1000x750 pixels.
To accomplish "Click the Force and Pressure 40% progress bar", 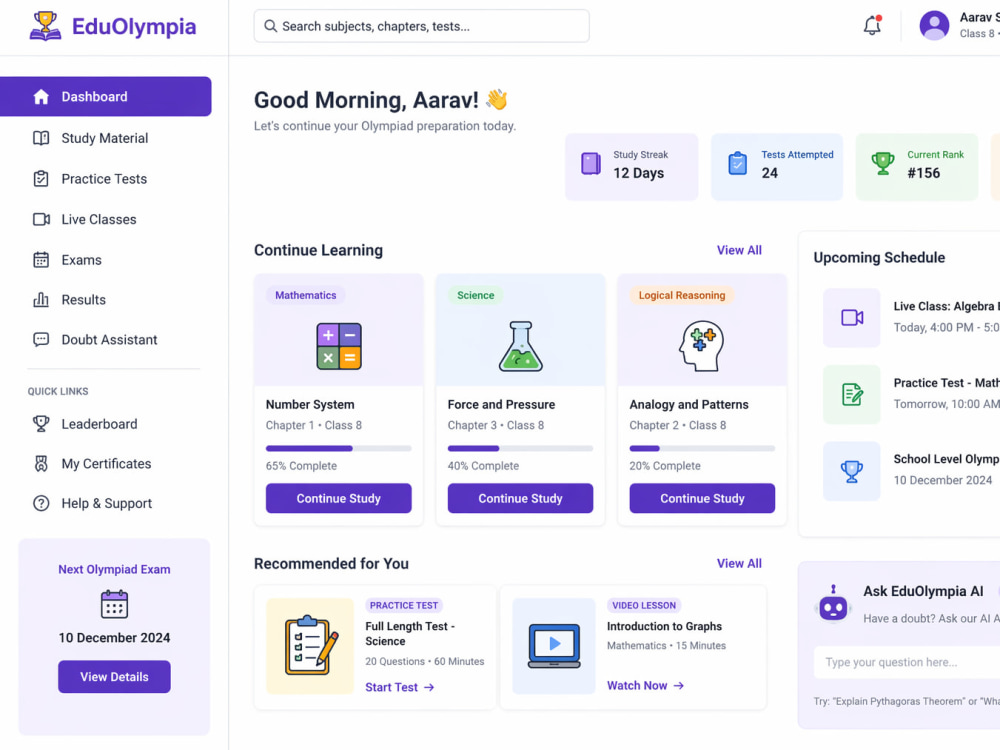I will click(x=520, y=448).
